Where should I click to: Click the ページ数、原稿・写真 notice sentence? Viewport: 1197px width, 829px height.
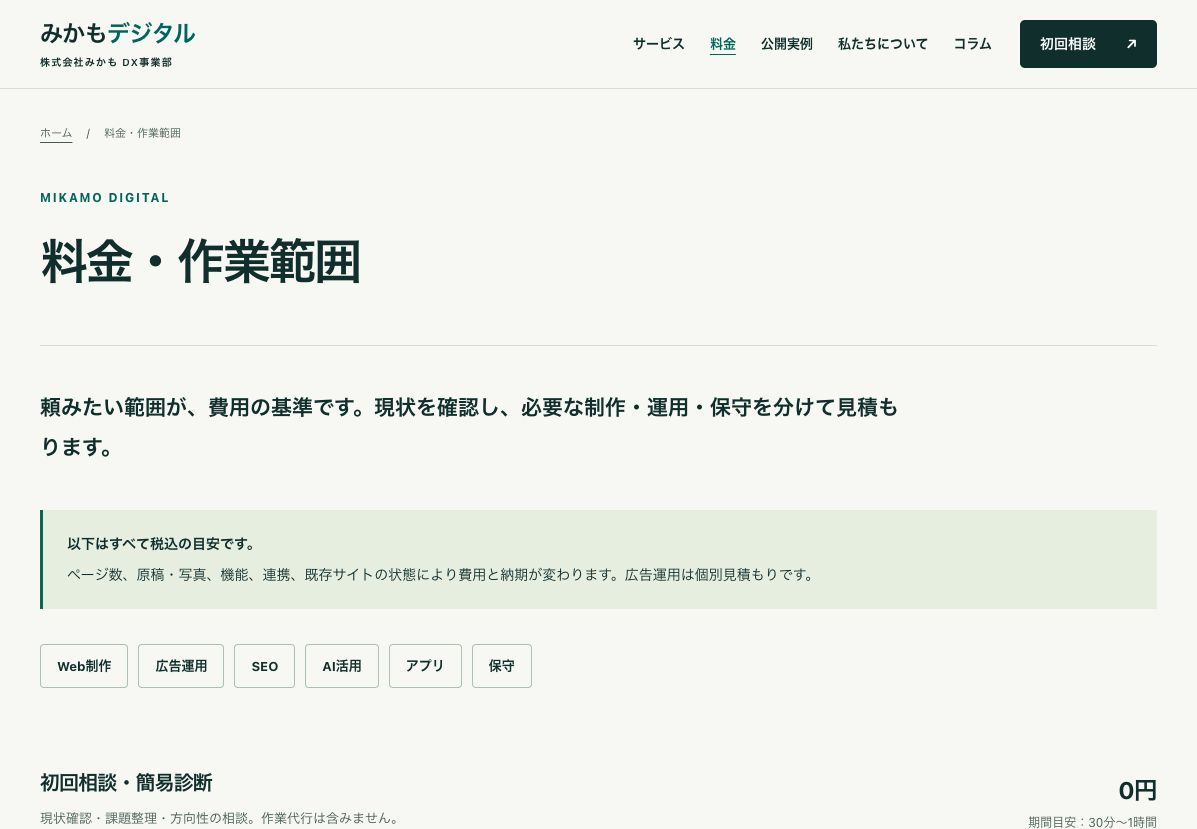click(440, 575)
